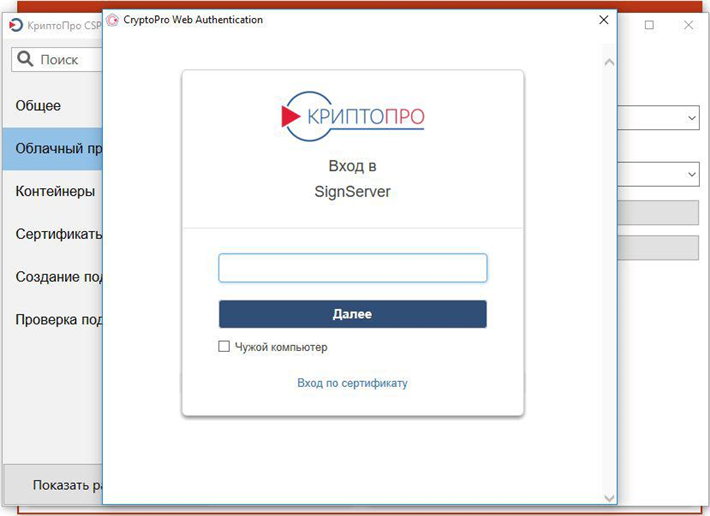Click the magnifier search icon in CSP window

(25, 59)
